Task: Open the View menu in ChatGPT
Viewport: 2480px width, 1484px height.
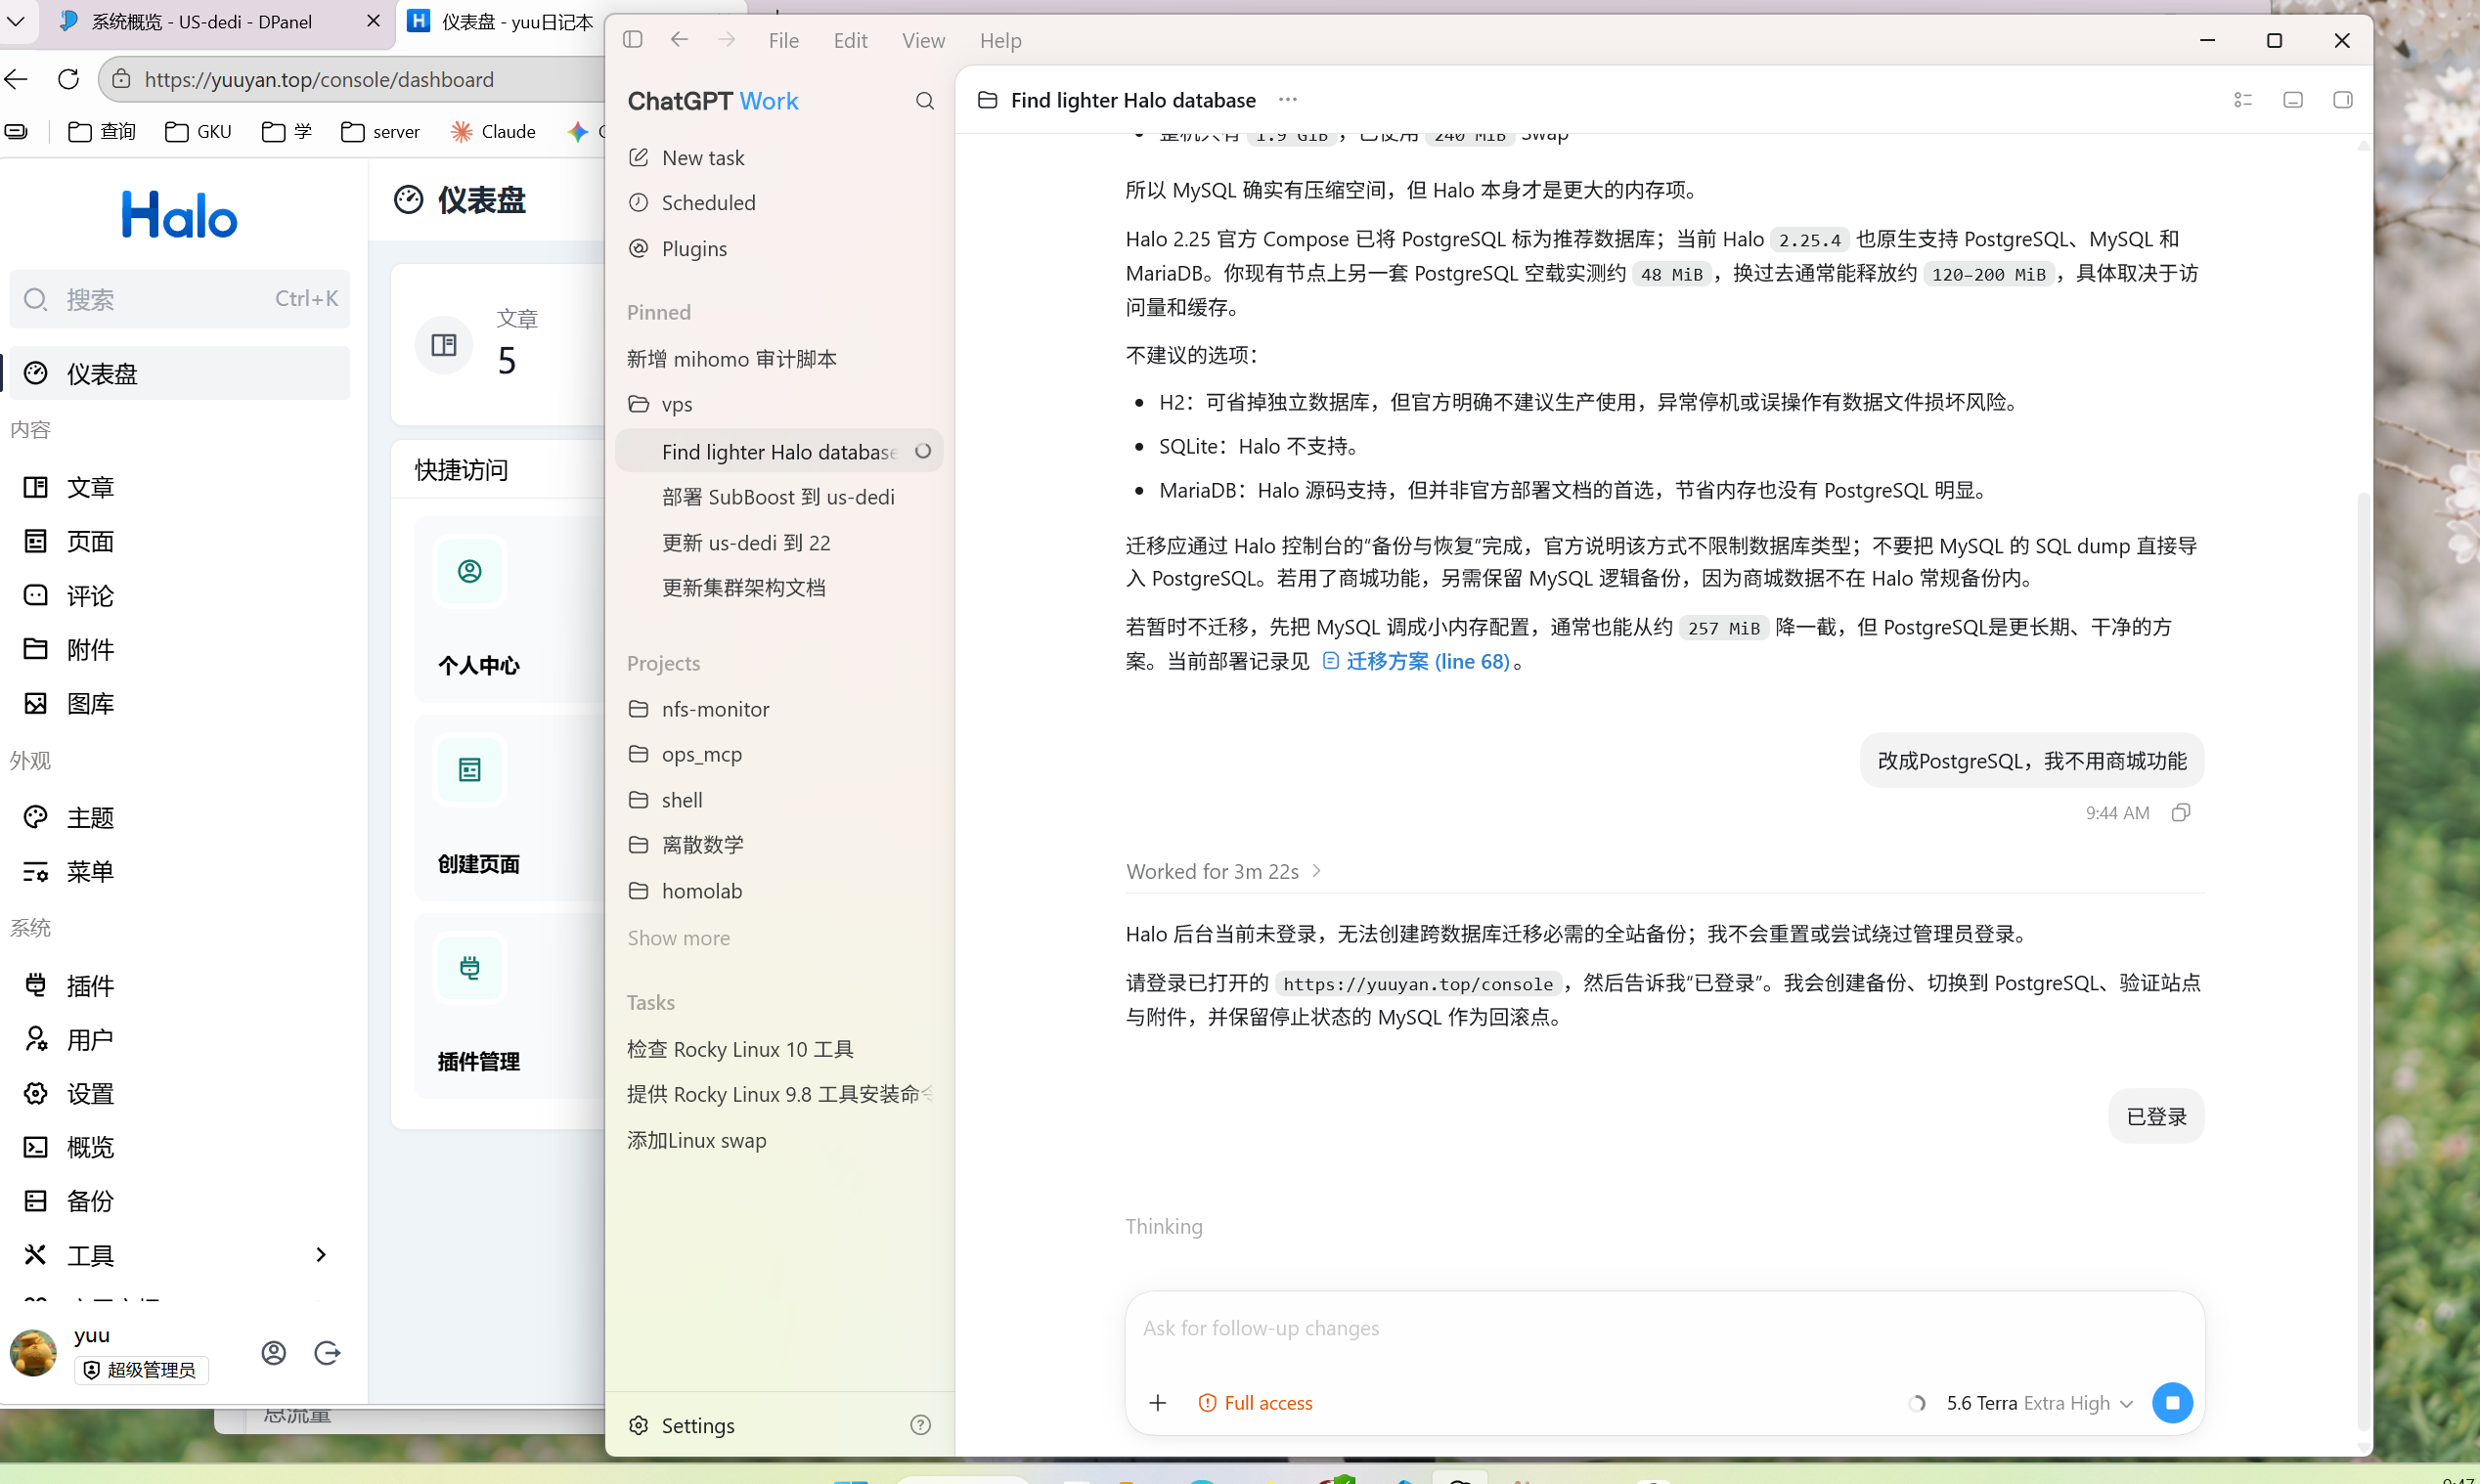Action: 923,40
